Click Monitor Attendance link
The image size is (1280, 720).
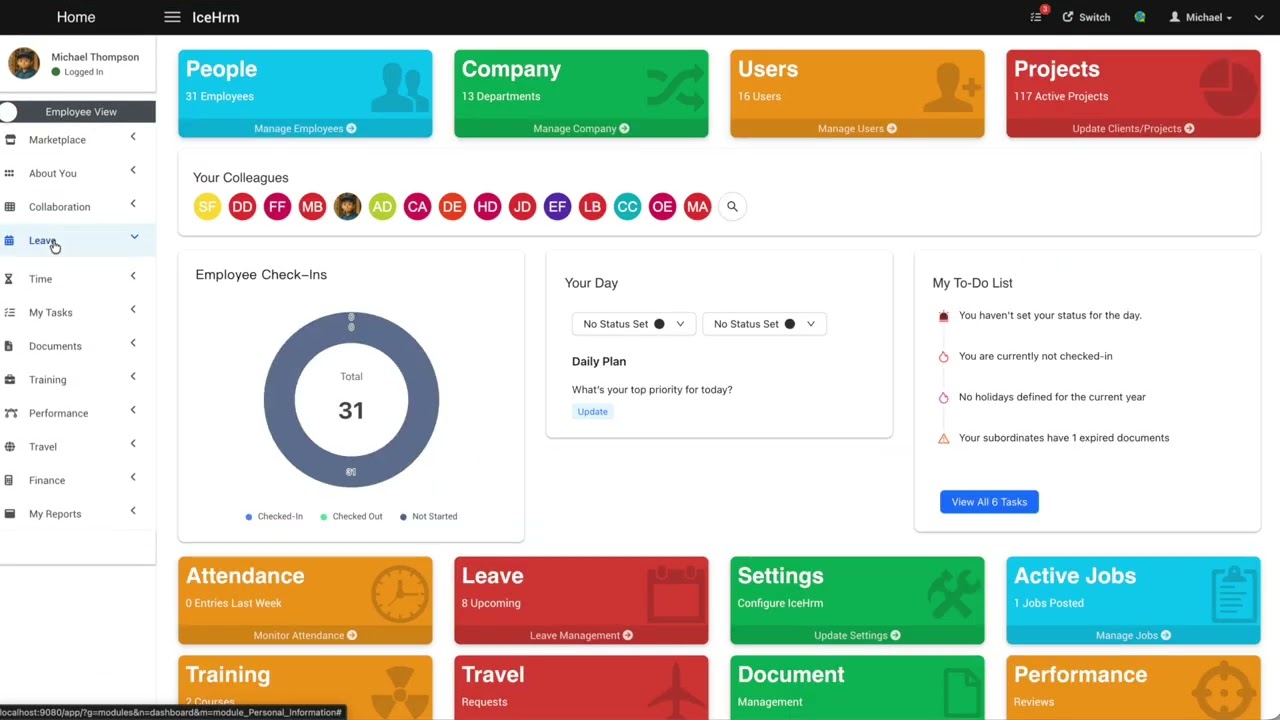click(x=305, y=635)
